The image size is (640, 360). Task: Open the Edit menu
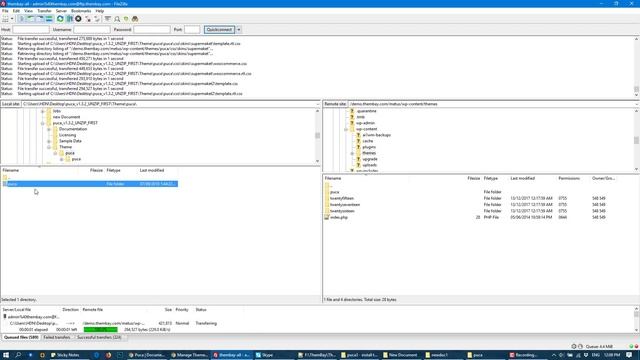click(x=16, y=11)
